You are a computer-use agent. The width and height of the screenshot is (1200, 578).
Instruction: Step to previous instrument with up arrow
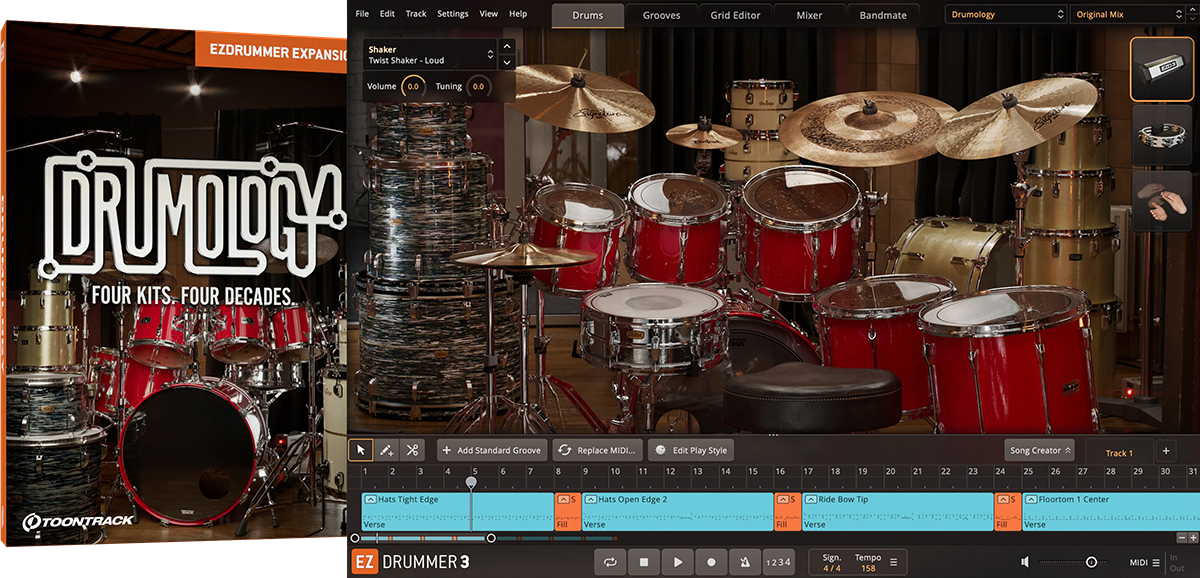coord(507,46)
